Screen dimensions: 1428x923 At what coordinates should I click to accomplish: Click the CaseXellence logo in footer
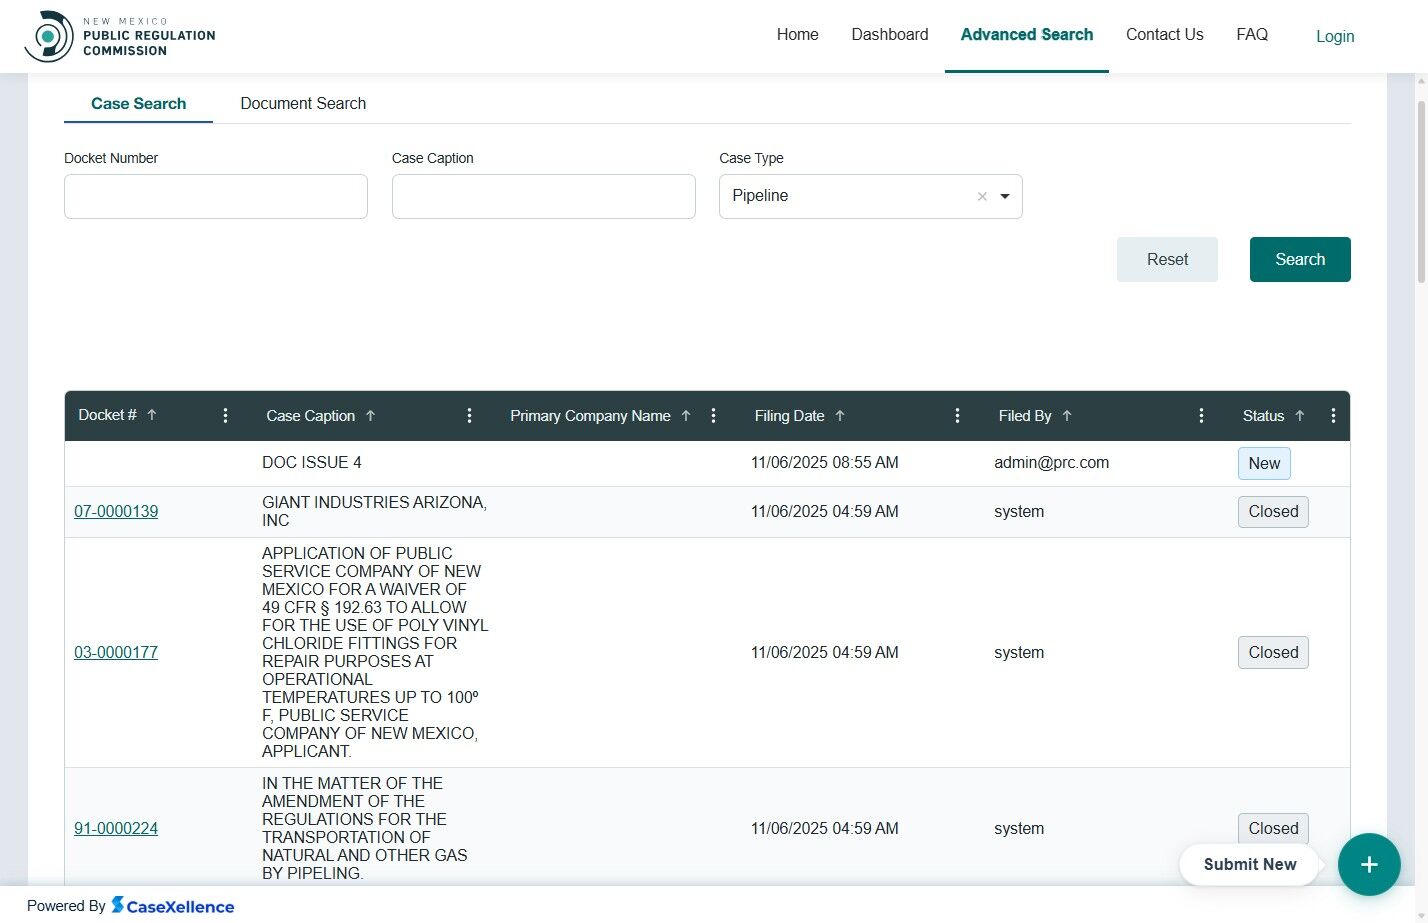pyautogui.click(x=172, y=906)
